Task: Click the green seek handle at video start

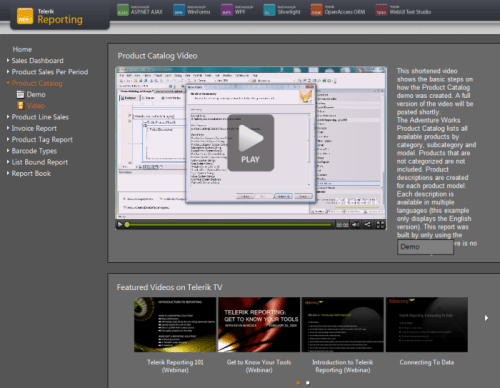Action: [x=127, y=225]
